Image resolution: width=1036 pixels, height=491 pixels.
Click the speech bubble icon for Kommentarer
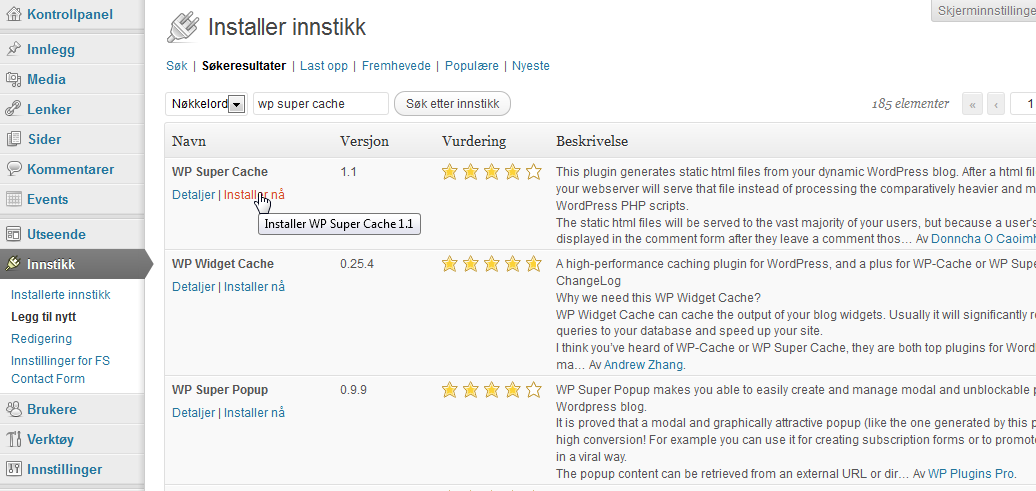tap(13, 169)
